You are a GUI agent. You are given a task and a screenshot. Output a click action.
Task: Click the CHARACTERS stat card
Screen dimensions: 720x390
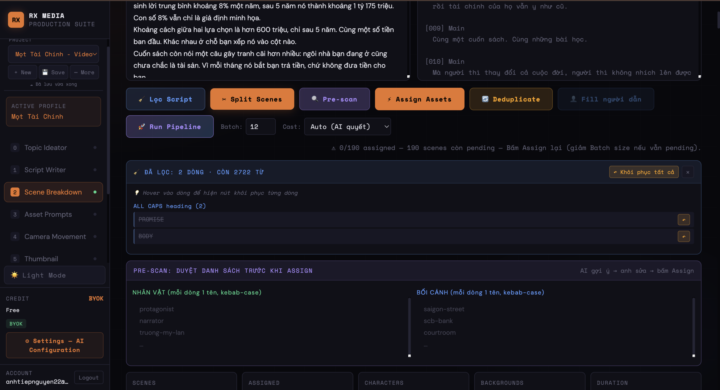point(413,382)
